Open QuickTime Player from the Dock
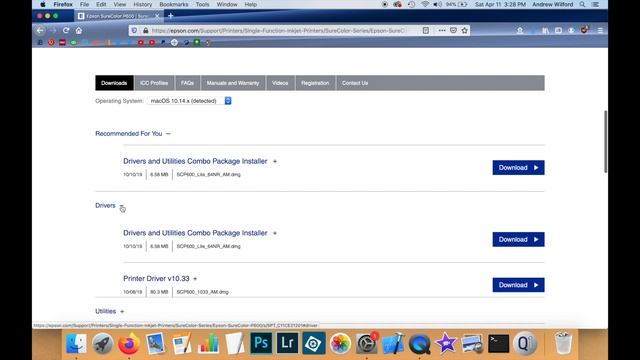The image size is (640, 360). [x=420, y=343]
